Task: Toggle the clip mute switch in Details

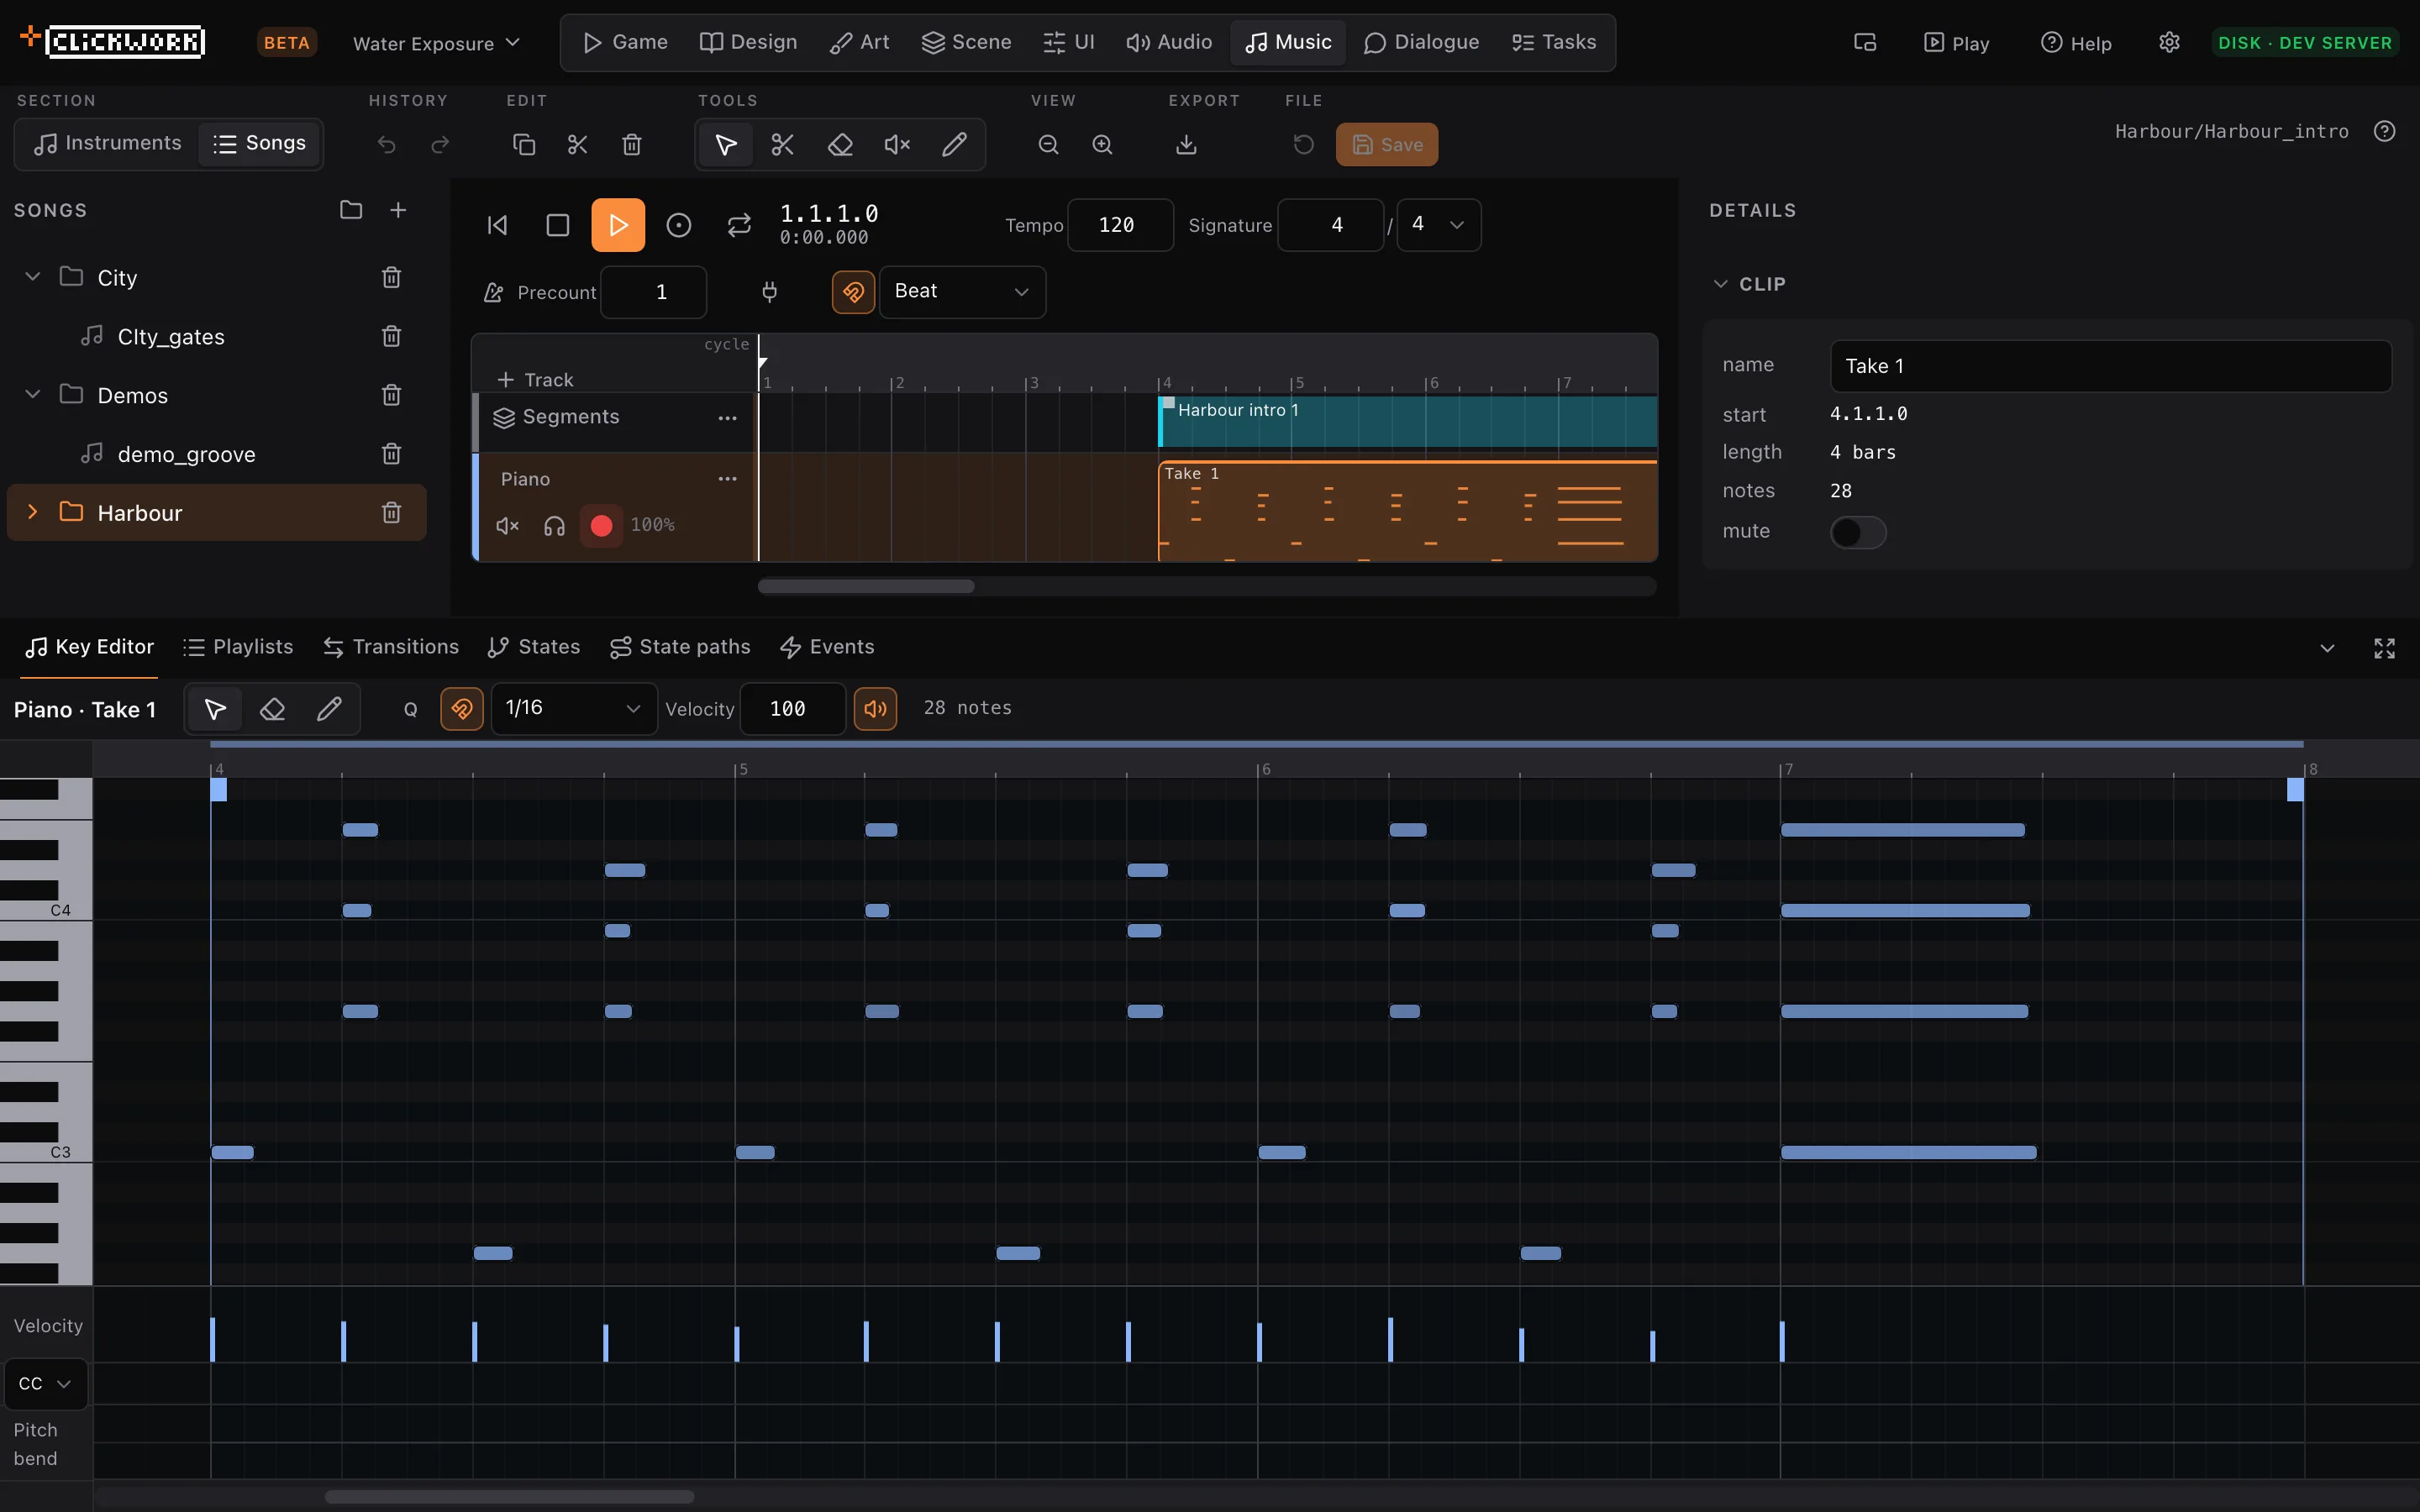Action: pyautogui.click(x=1857, y=532)
